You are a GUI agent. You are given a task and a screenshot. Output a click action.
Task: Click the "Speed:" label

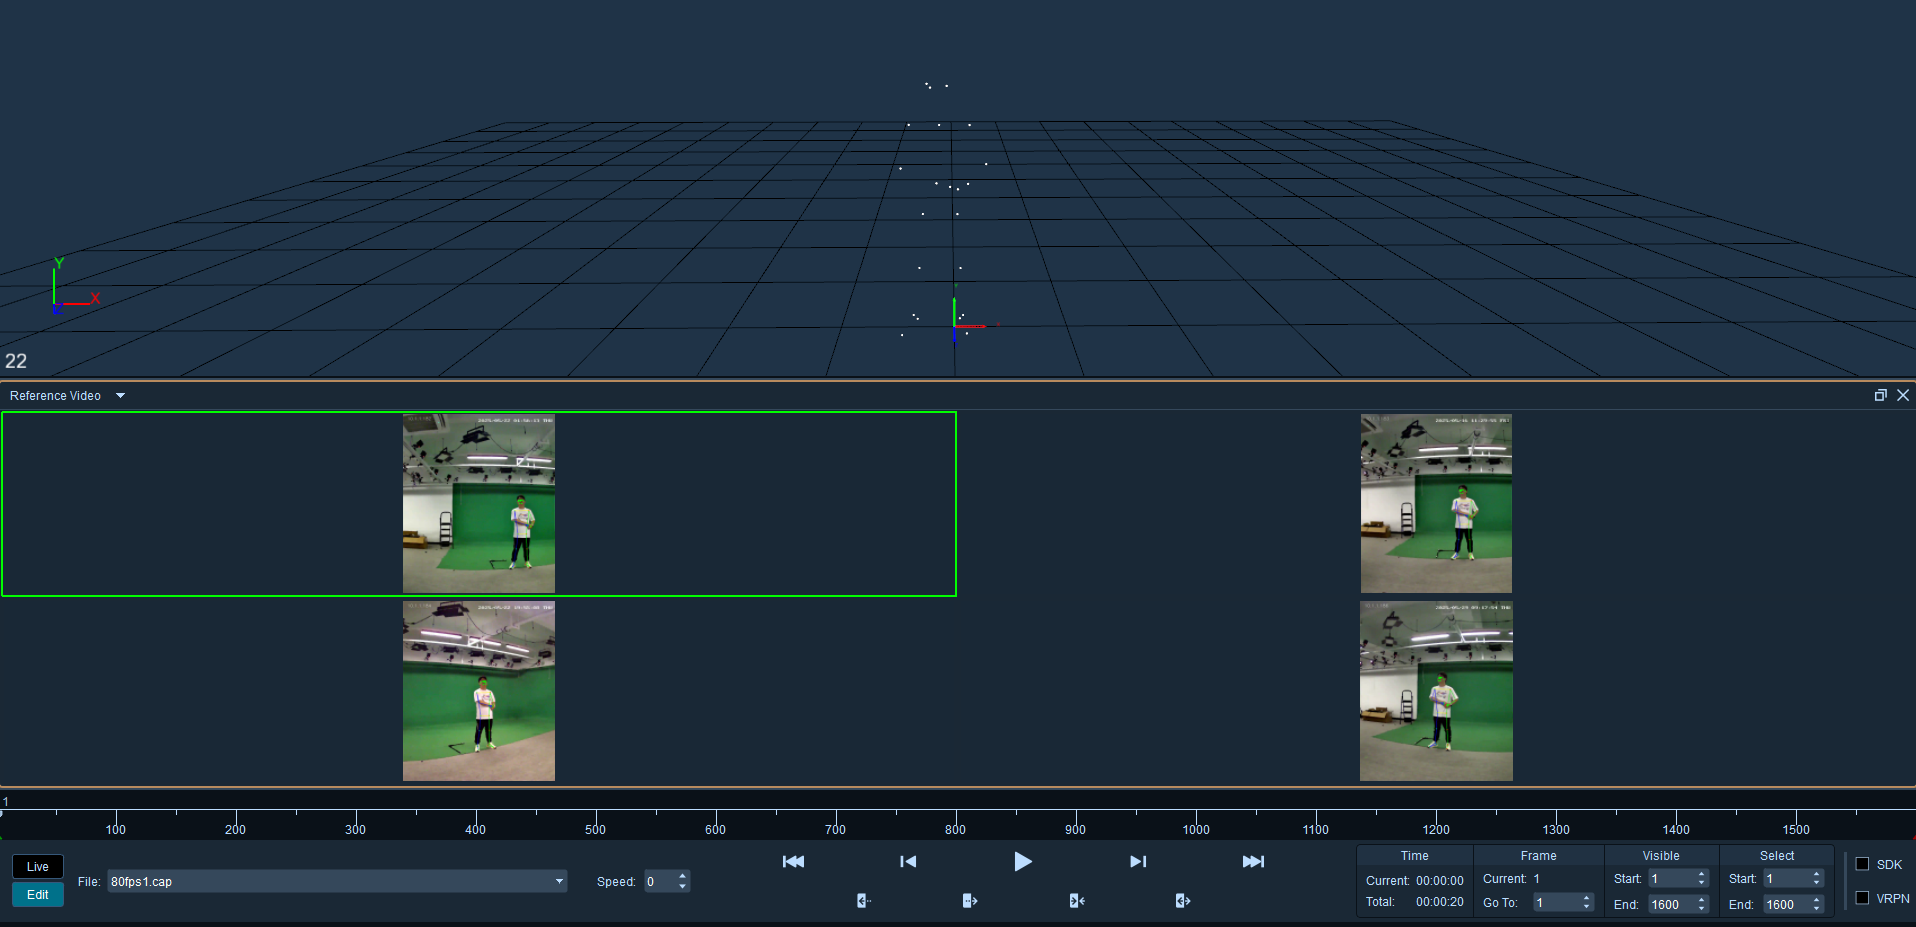(616, 882)
